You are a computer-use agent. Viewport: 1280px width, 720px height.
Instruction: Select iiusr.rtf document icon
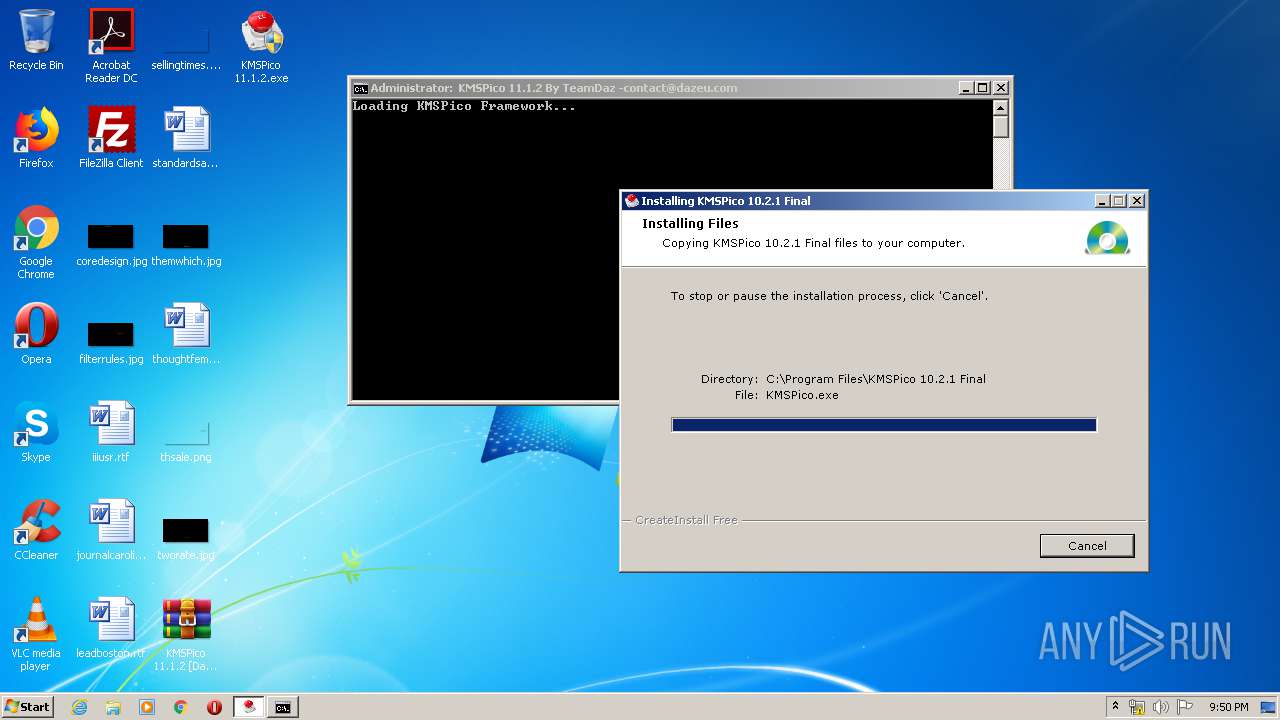pos(111,432)
